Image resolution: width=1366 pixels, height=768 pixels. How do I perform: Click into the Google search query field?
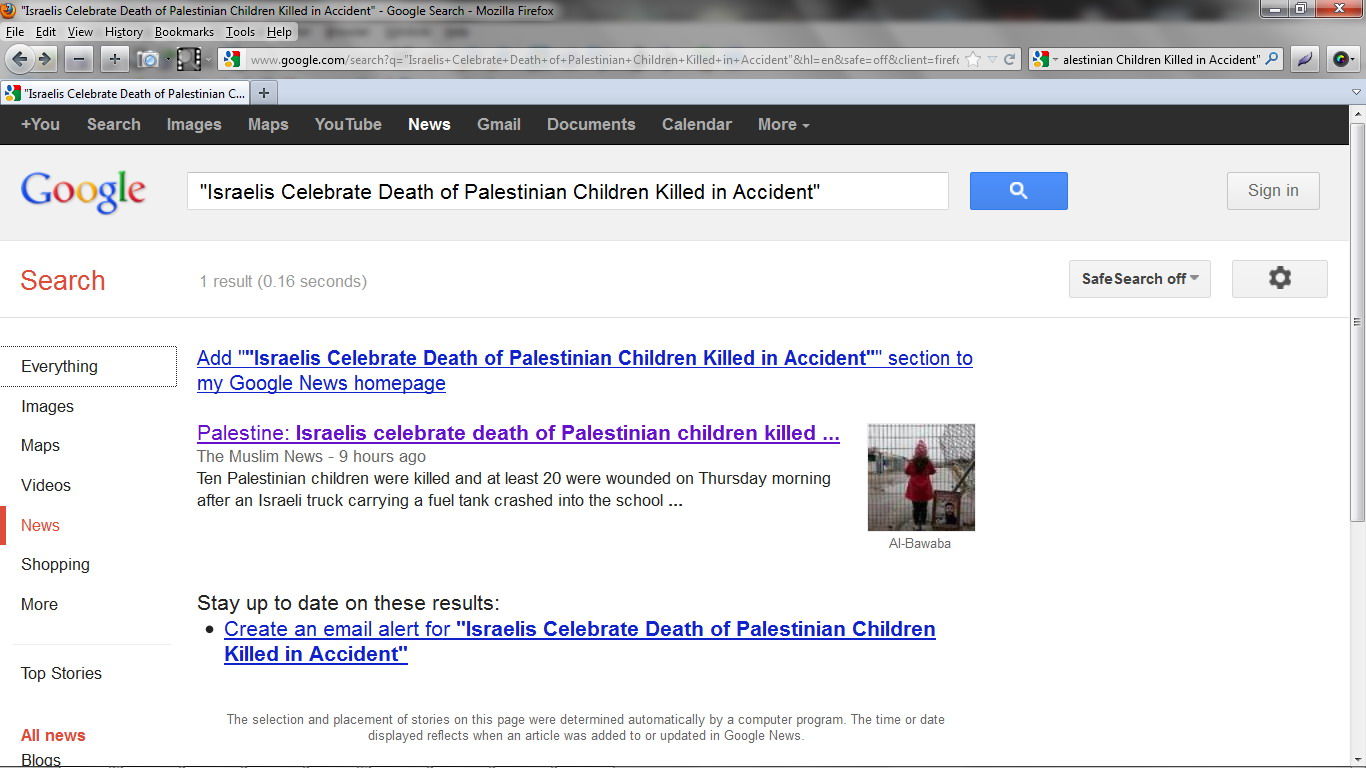click(568, 191)
